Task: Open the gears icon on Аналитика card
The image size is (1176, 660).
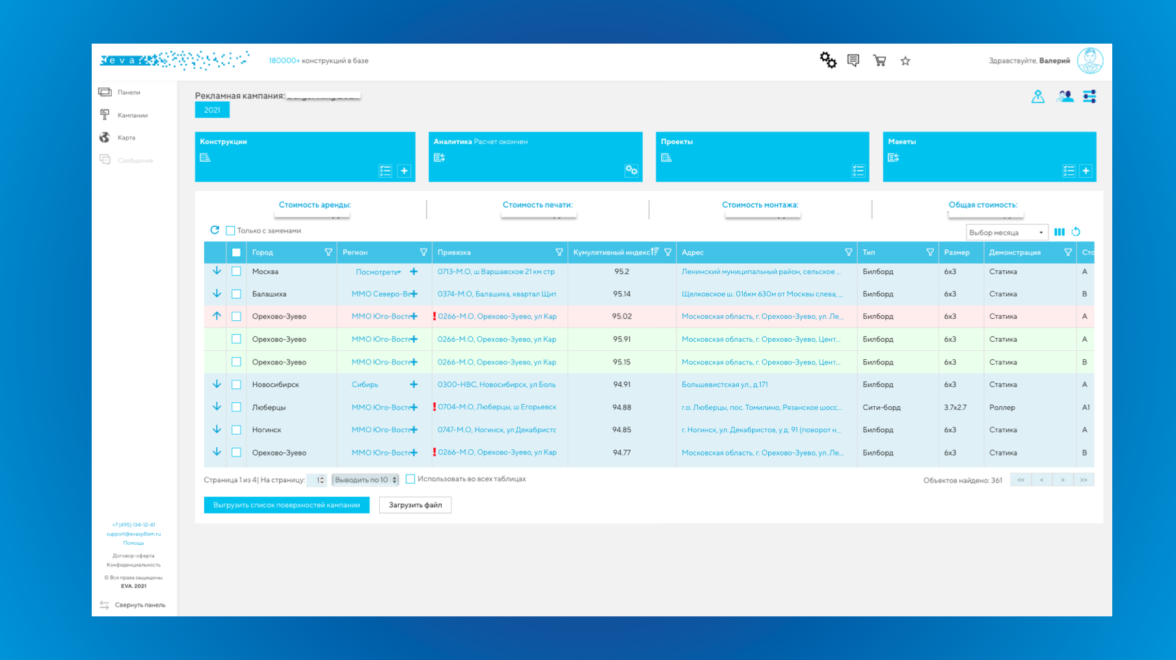Action: pyautogui.click(x=631, y=171)
